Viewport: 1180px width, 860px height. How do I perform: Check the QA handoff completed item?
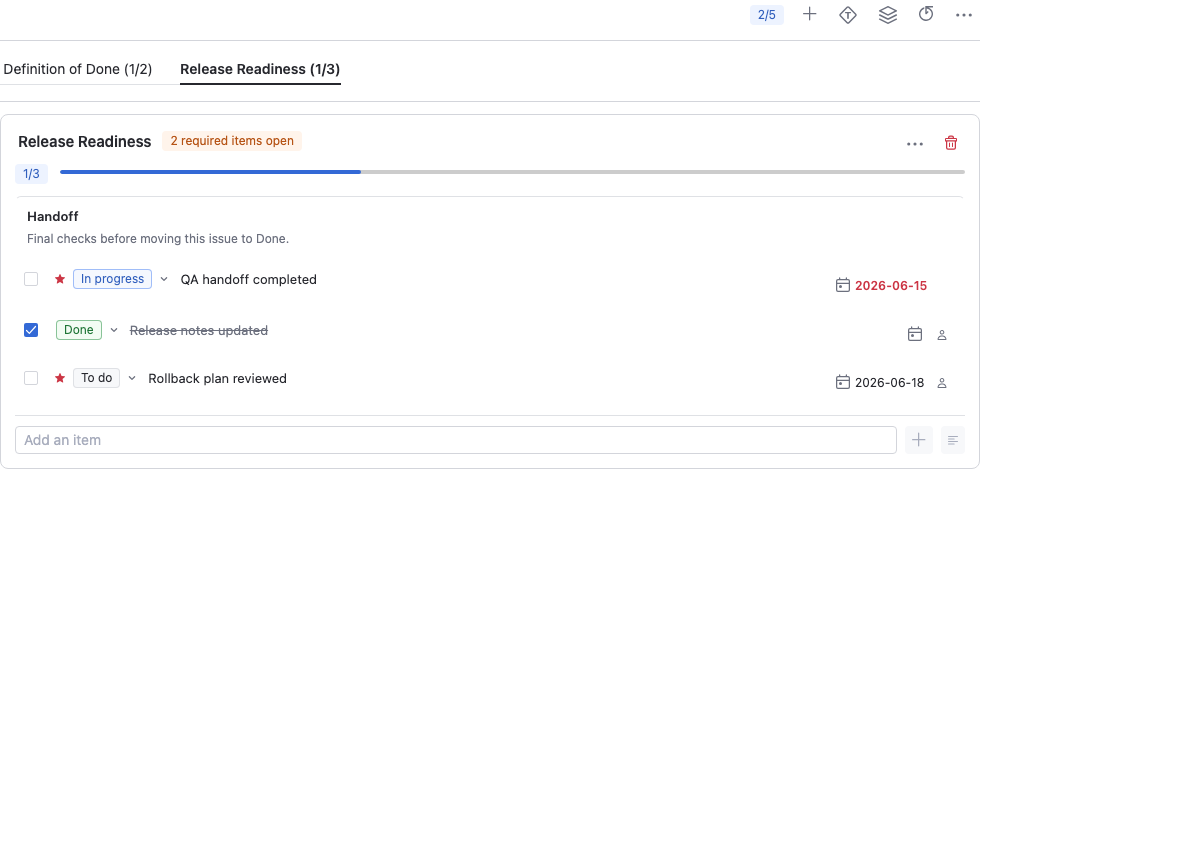pyautogui.click(x=31, y=279)
